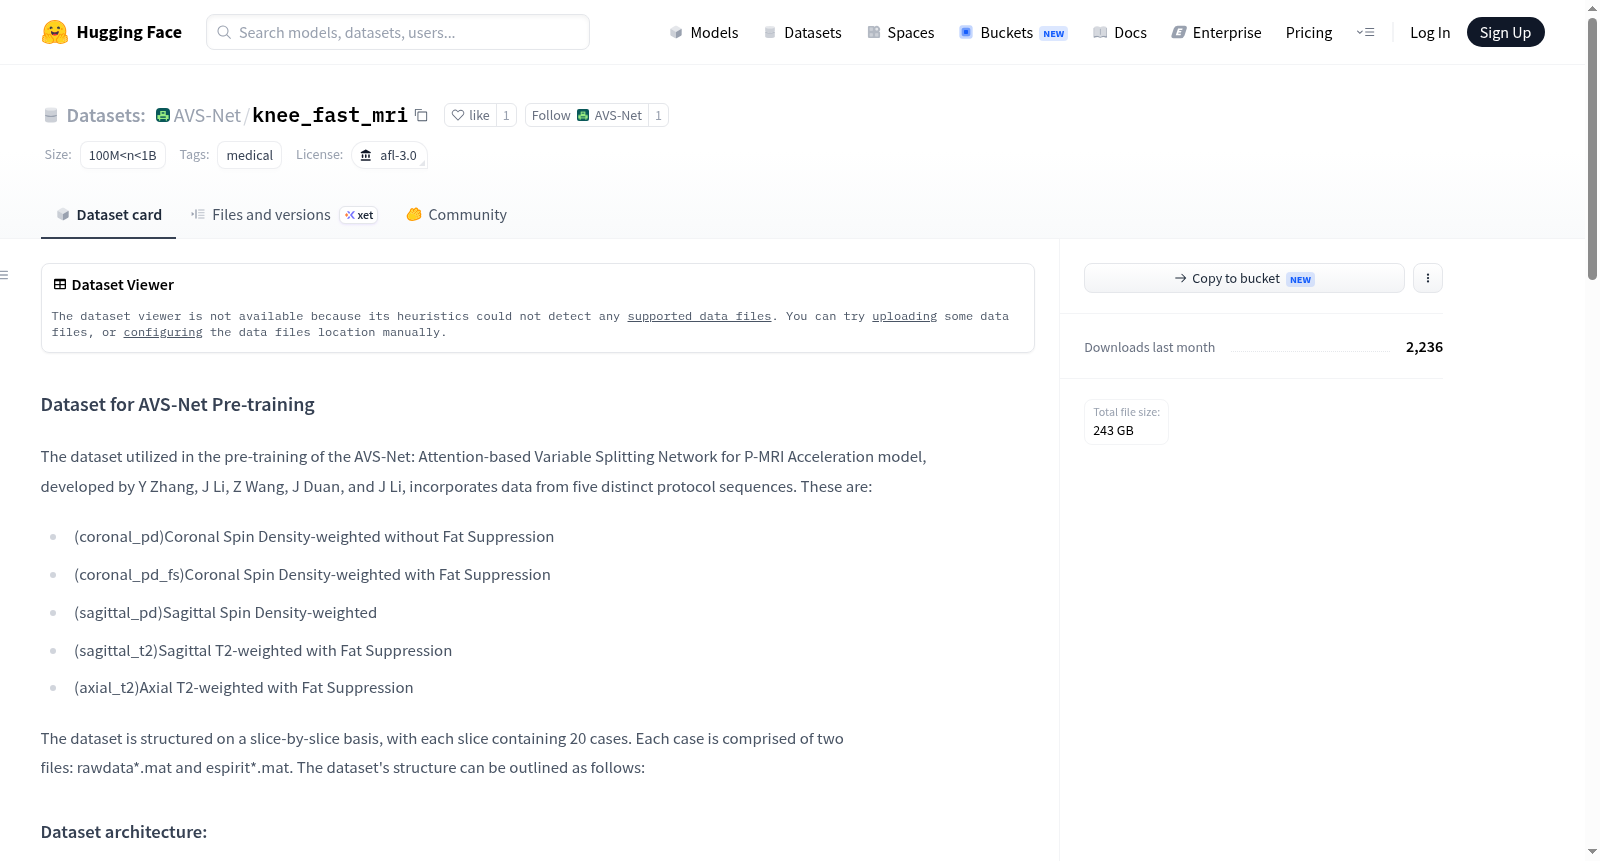Like the knee_fast_mri dataset

(470, 115)
